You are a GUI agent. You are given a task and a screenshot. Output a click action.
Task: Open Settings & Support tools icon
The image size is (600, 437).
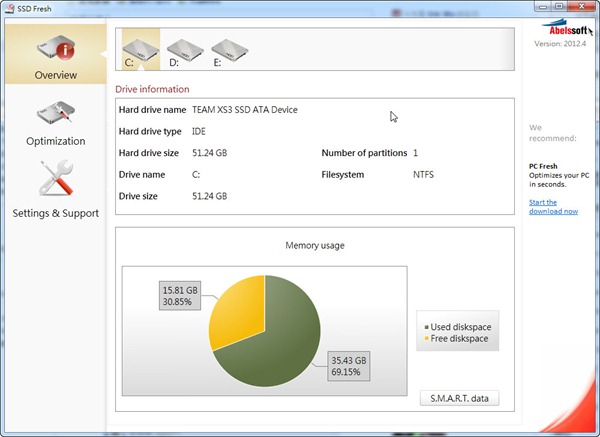click(55, 180)
